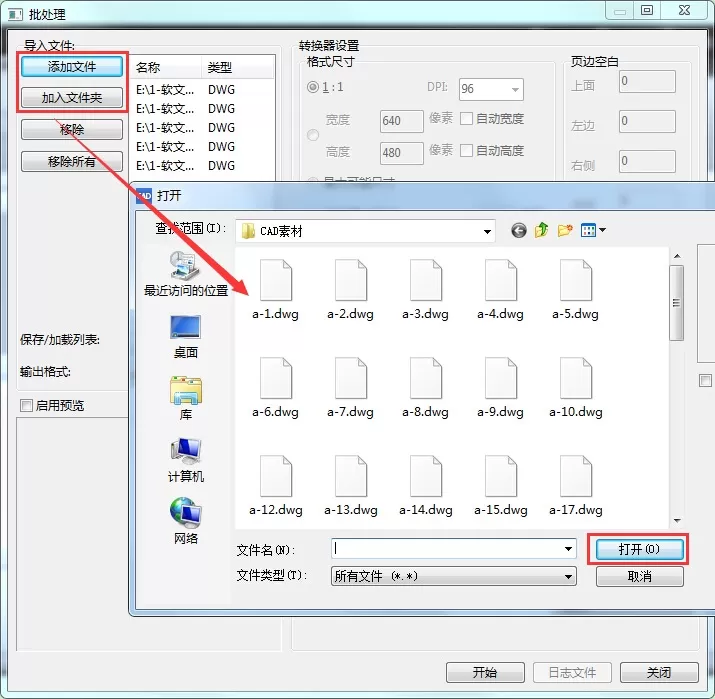The width and height of the screenshot is (715, 699).
Task: Click the 高度 480 input field
Action: (402, 153)
